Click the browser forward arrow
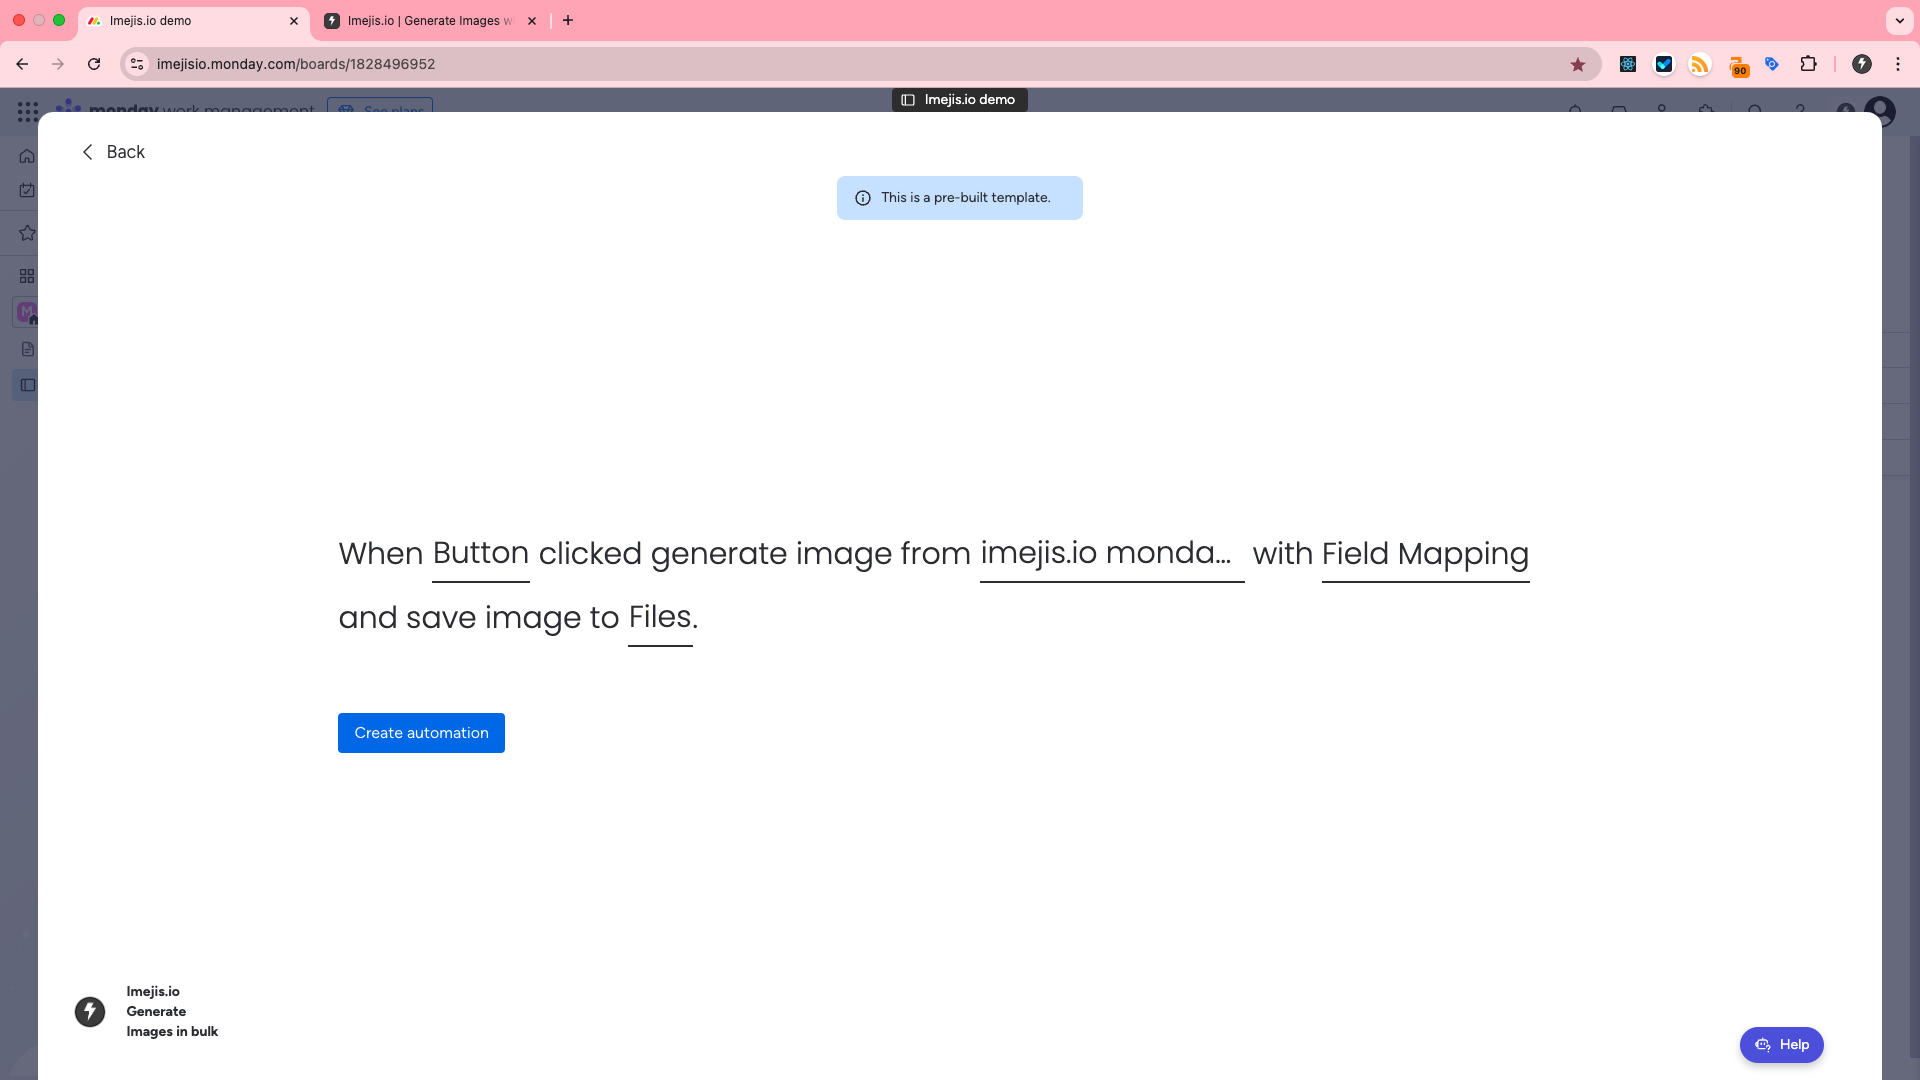Viewport: 1920px width, 1080px height. 58,64
